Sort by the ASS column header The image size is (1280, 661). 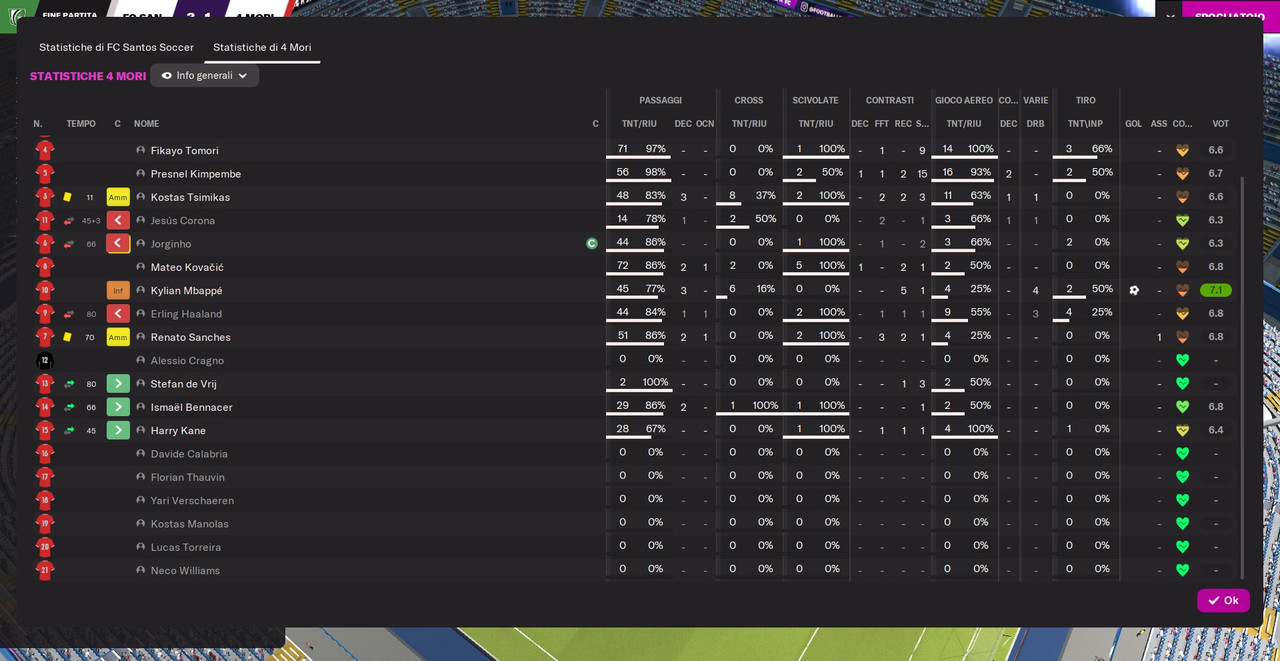coord(1159,124)
